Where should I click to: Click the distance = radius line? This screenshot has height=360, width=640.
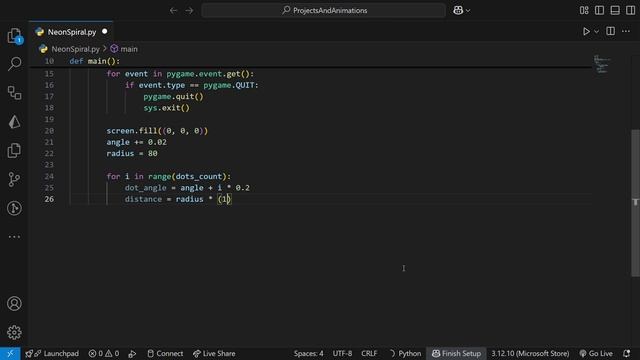[178, 199]
